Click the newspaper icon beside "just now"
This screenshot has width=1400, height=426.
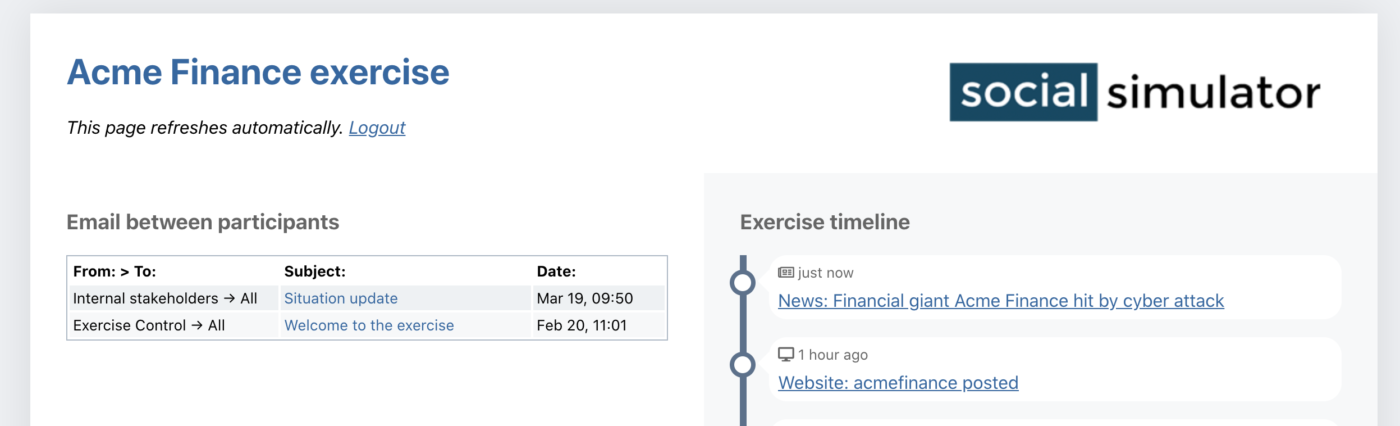coord(786,273)
